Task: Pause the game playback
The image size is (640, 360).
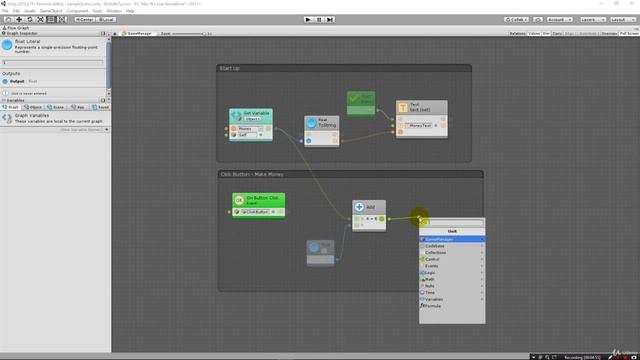Action: 319,20
